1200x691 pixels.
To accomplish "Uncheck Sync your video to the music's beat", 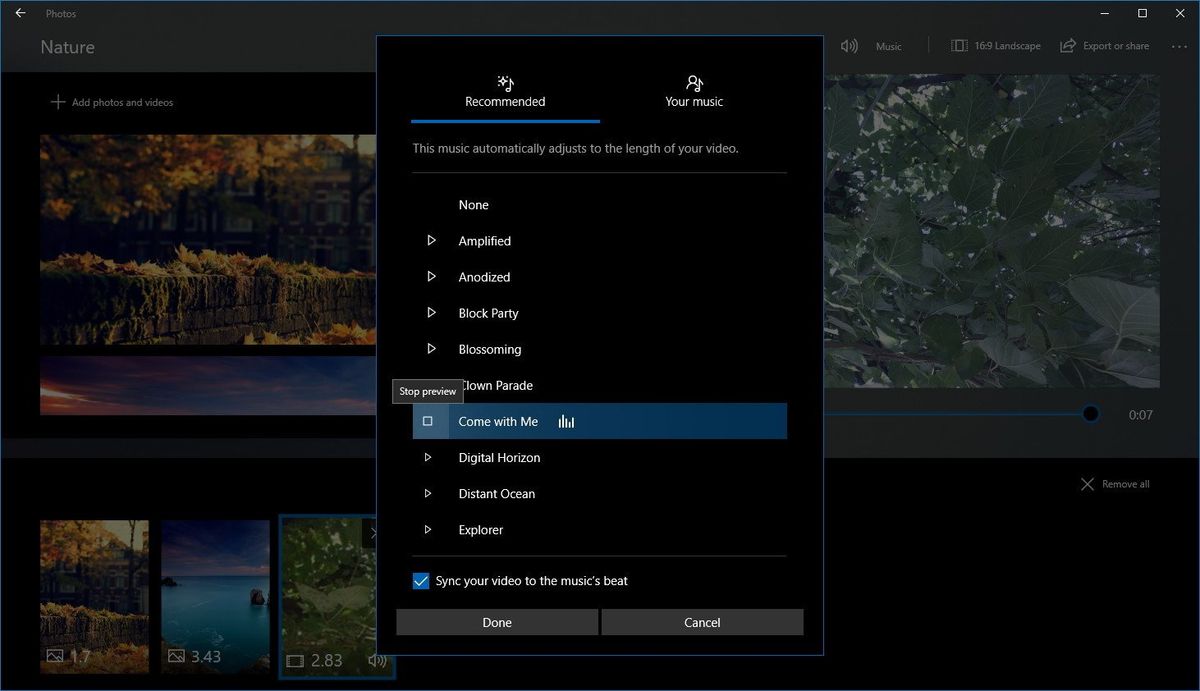I will click(x=420, y=580).
